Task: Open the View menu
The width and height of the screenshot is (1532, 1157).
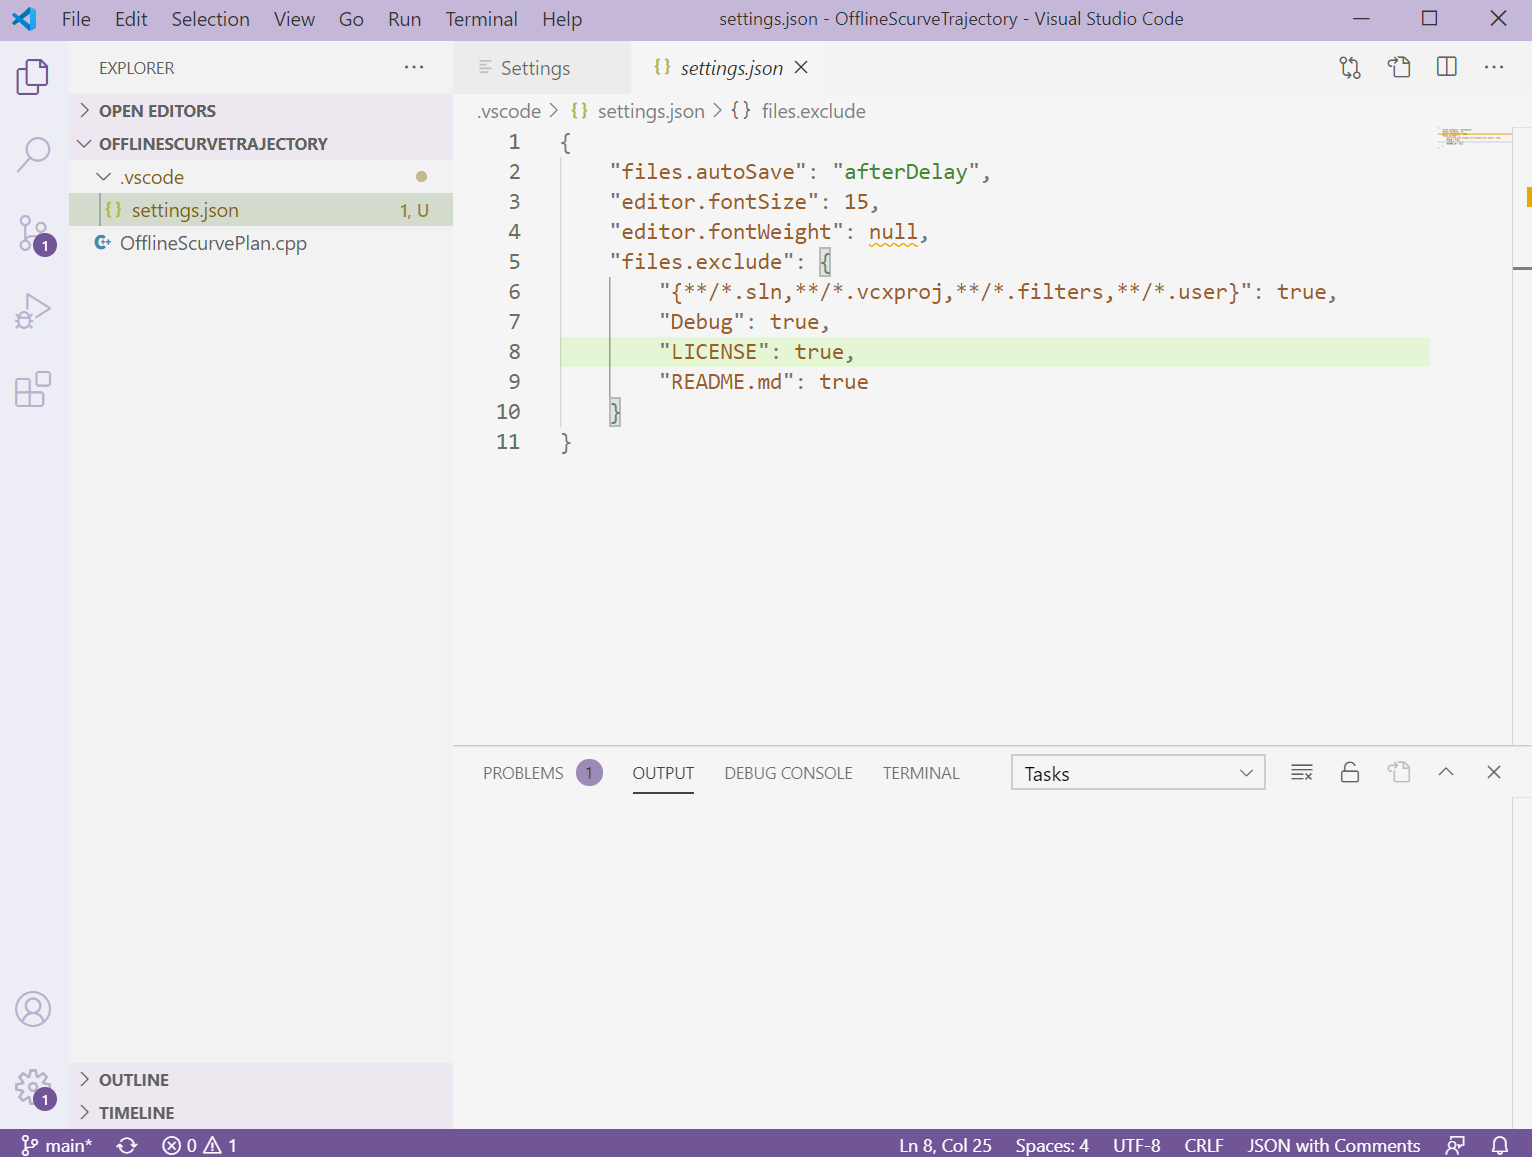Action: click(294, 19)
